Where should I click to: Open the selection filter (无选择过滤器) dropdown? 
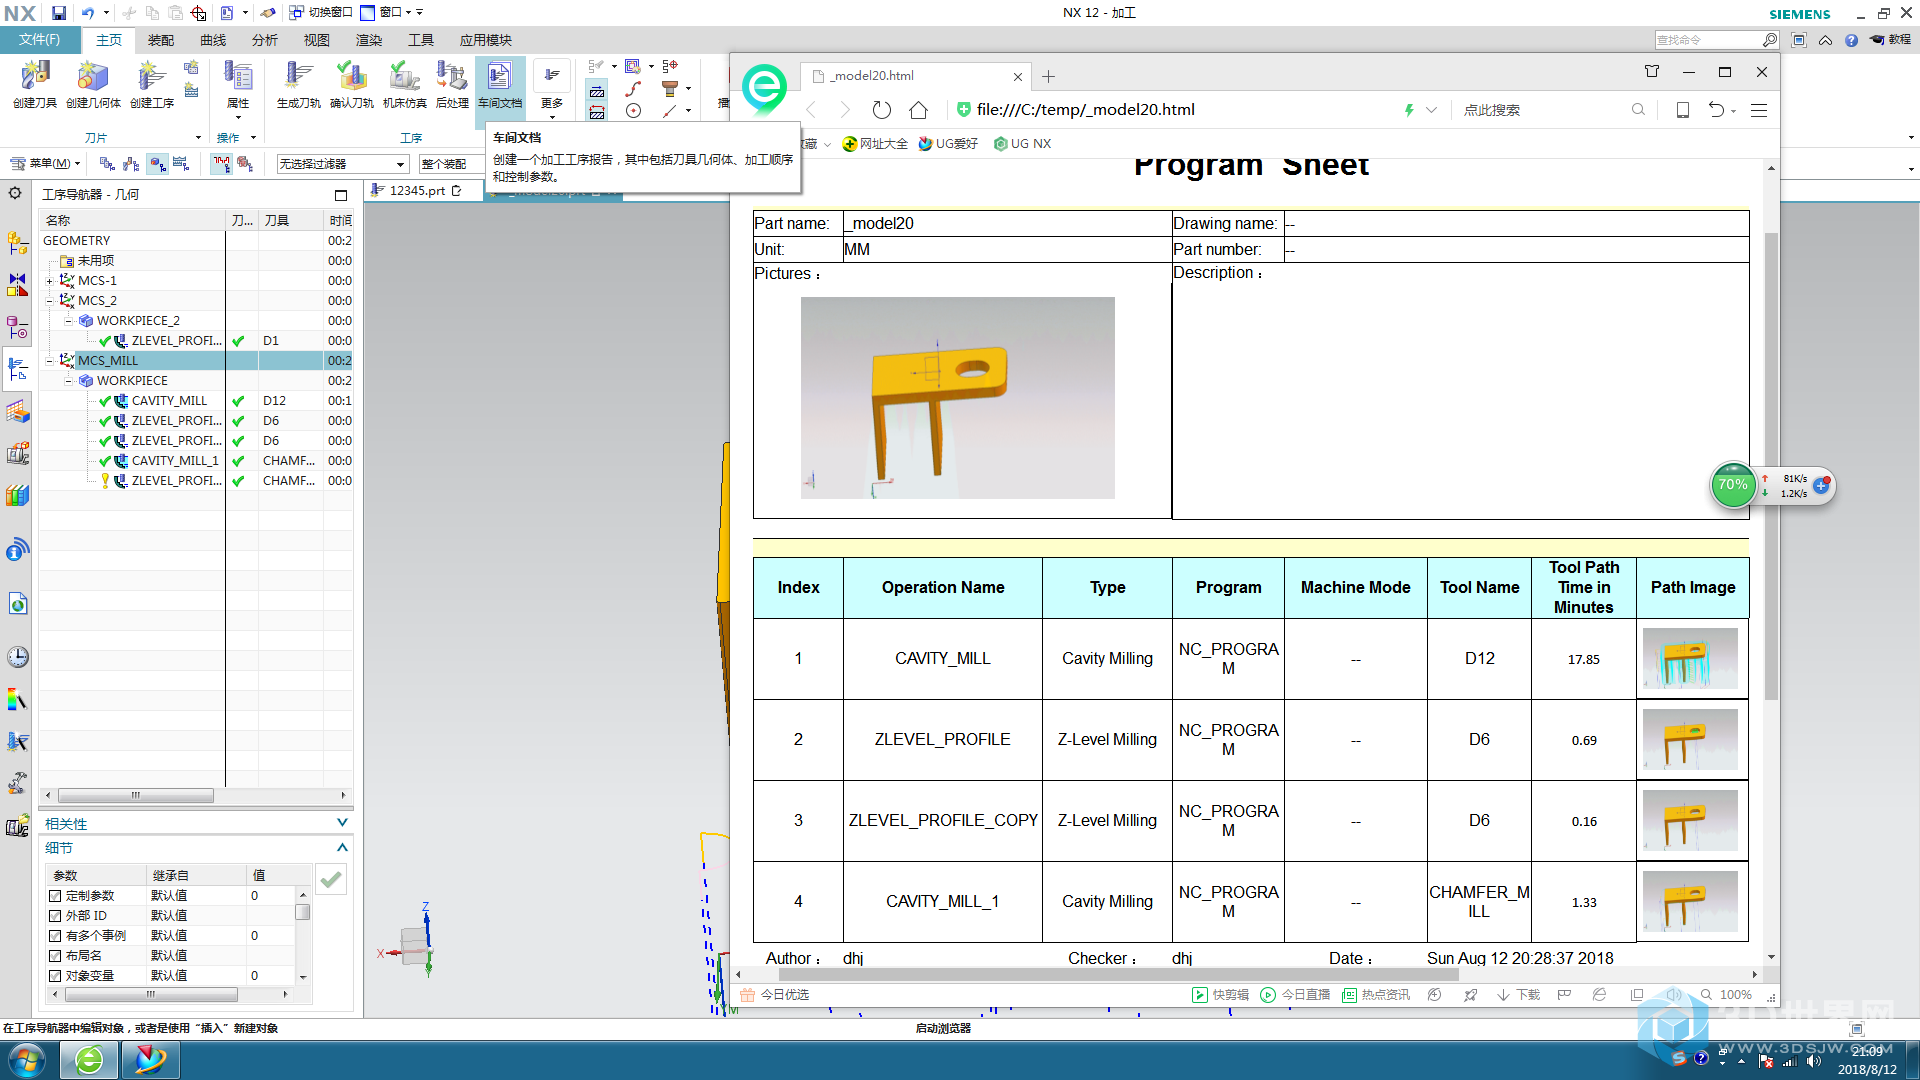click(342, 164)
